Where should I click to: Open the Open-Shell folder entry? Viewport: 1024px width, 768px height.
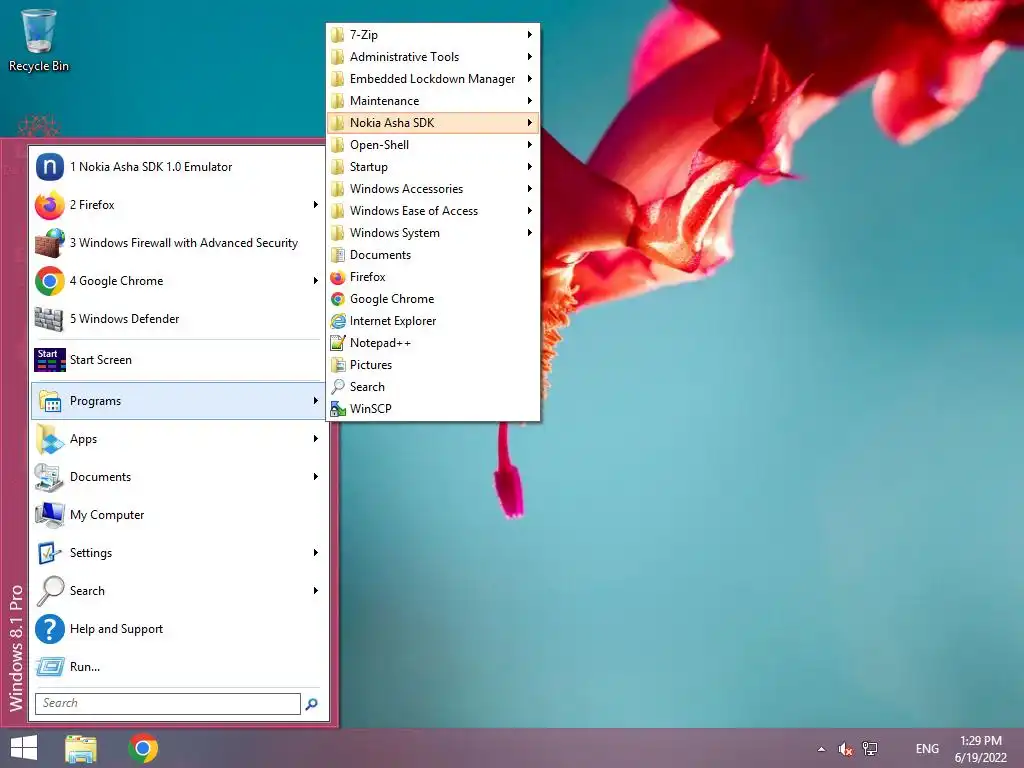pos(433,145)
